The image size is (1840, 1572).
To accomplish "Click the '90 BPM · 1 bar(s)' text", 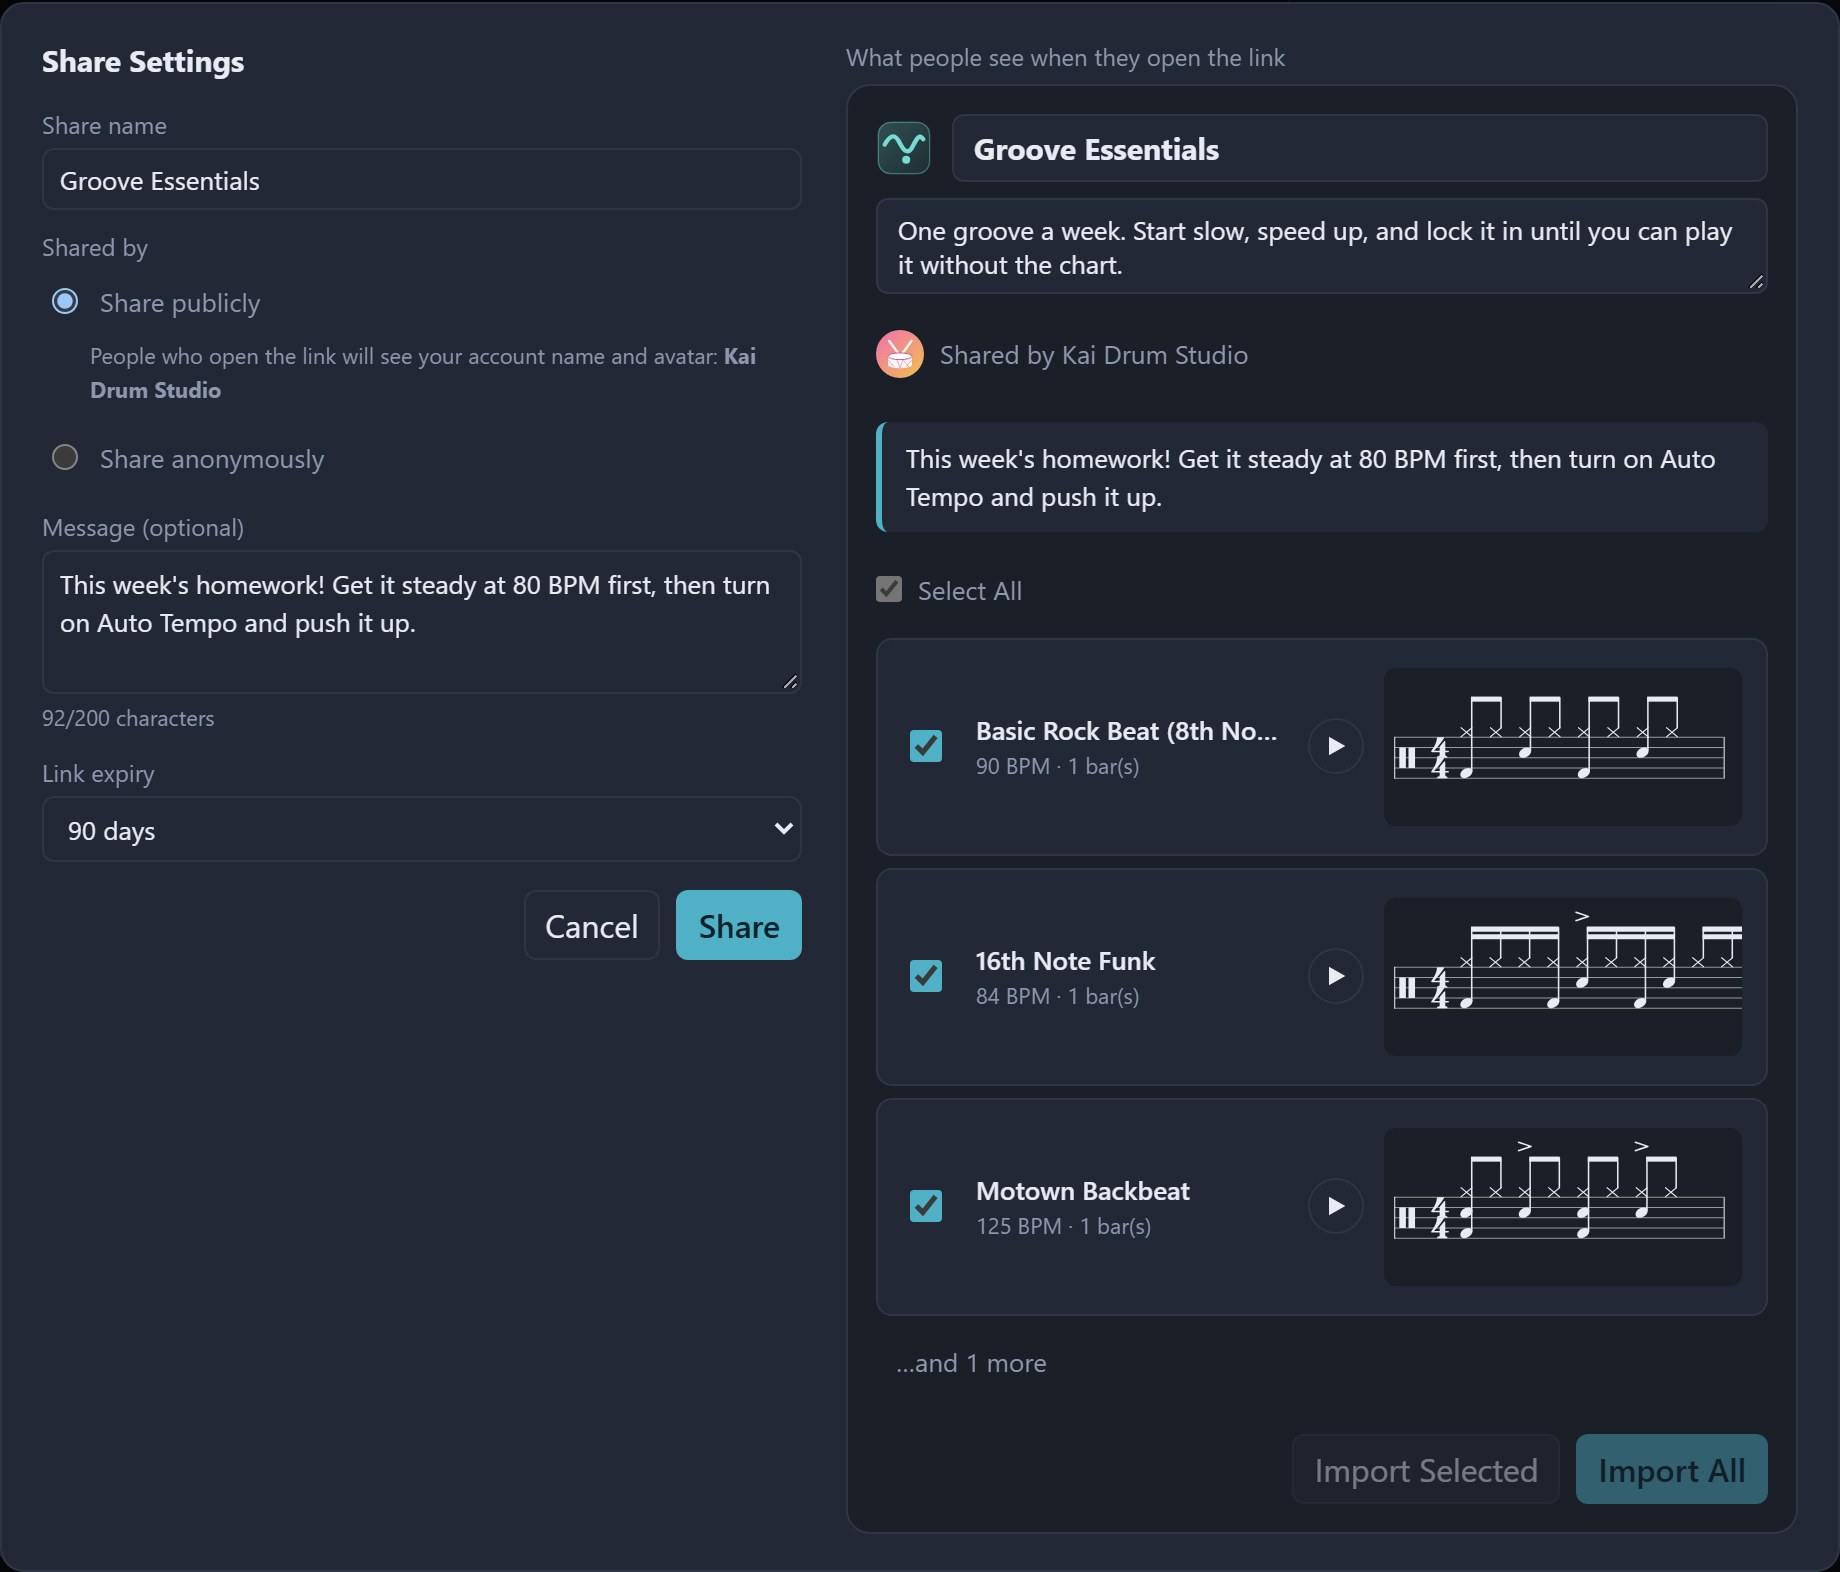I will (x=1057, y=766).
